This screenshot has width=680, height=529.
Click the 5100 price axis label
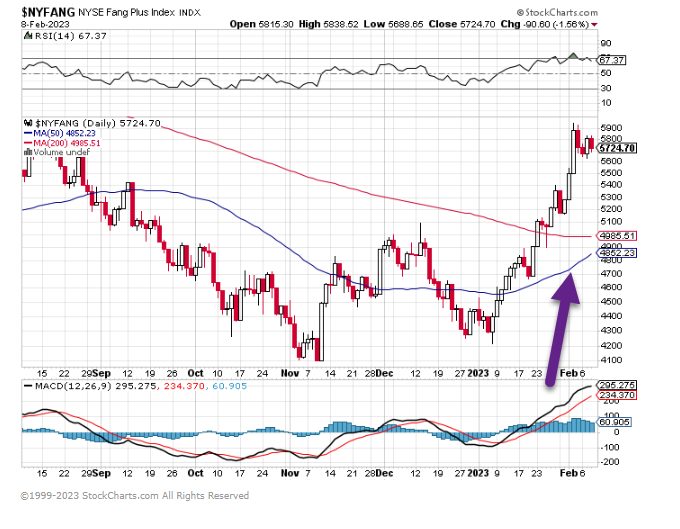(611, 222)
